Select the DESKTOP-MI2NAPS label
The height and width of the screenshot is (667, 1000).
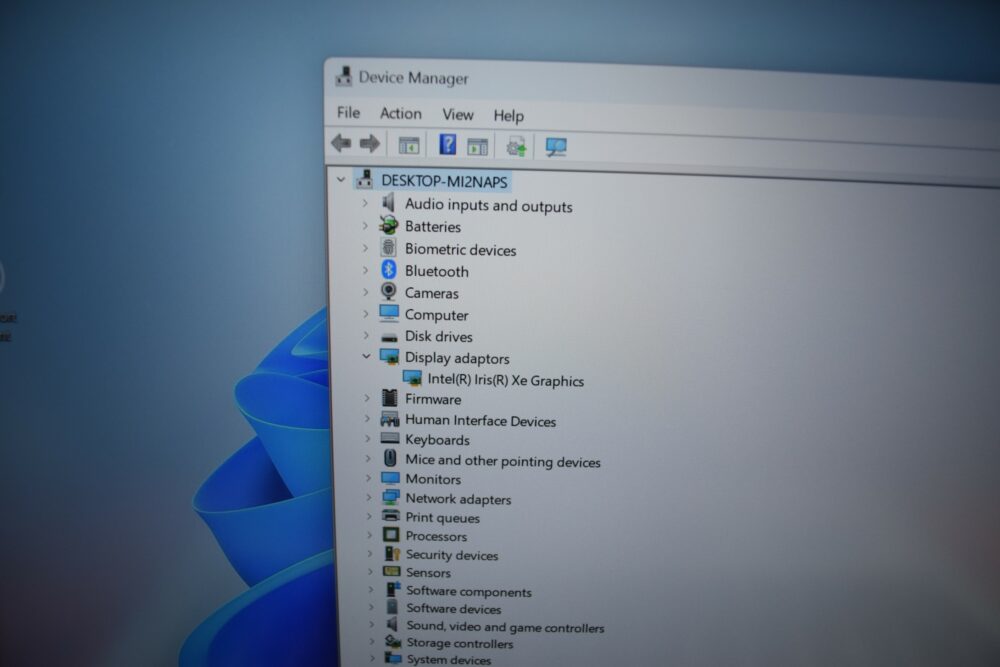(x=445, y=181)
